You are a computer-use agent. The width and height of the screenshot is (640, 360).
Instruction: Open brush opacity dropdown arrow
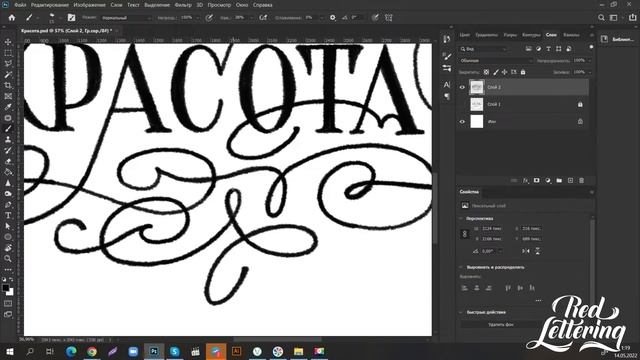[198, 18]
